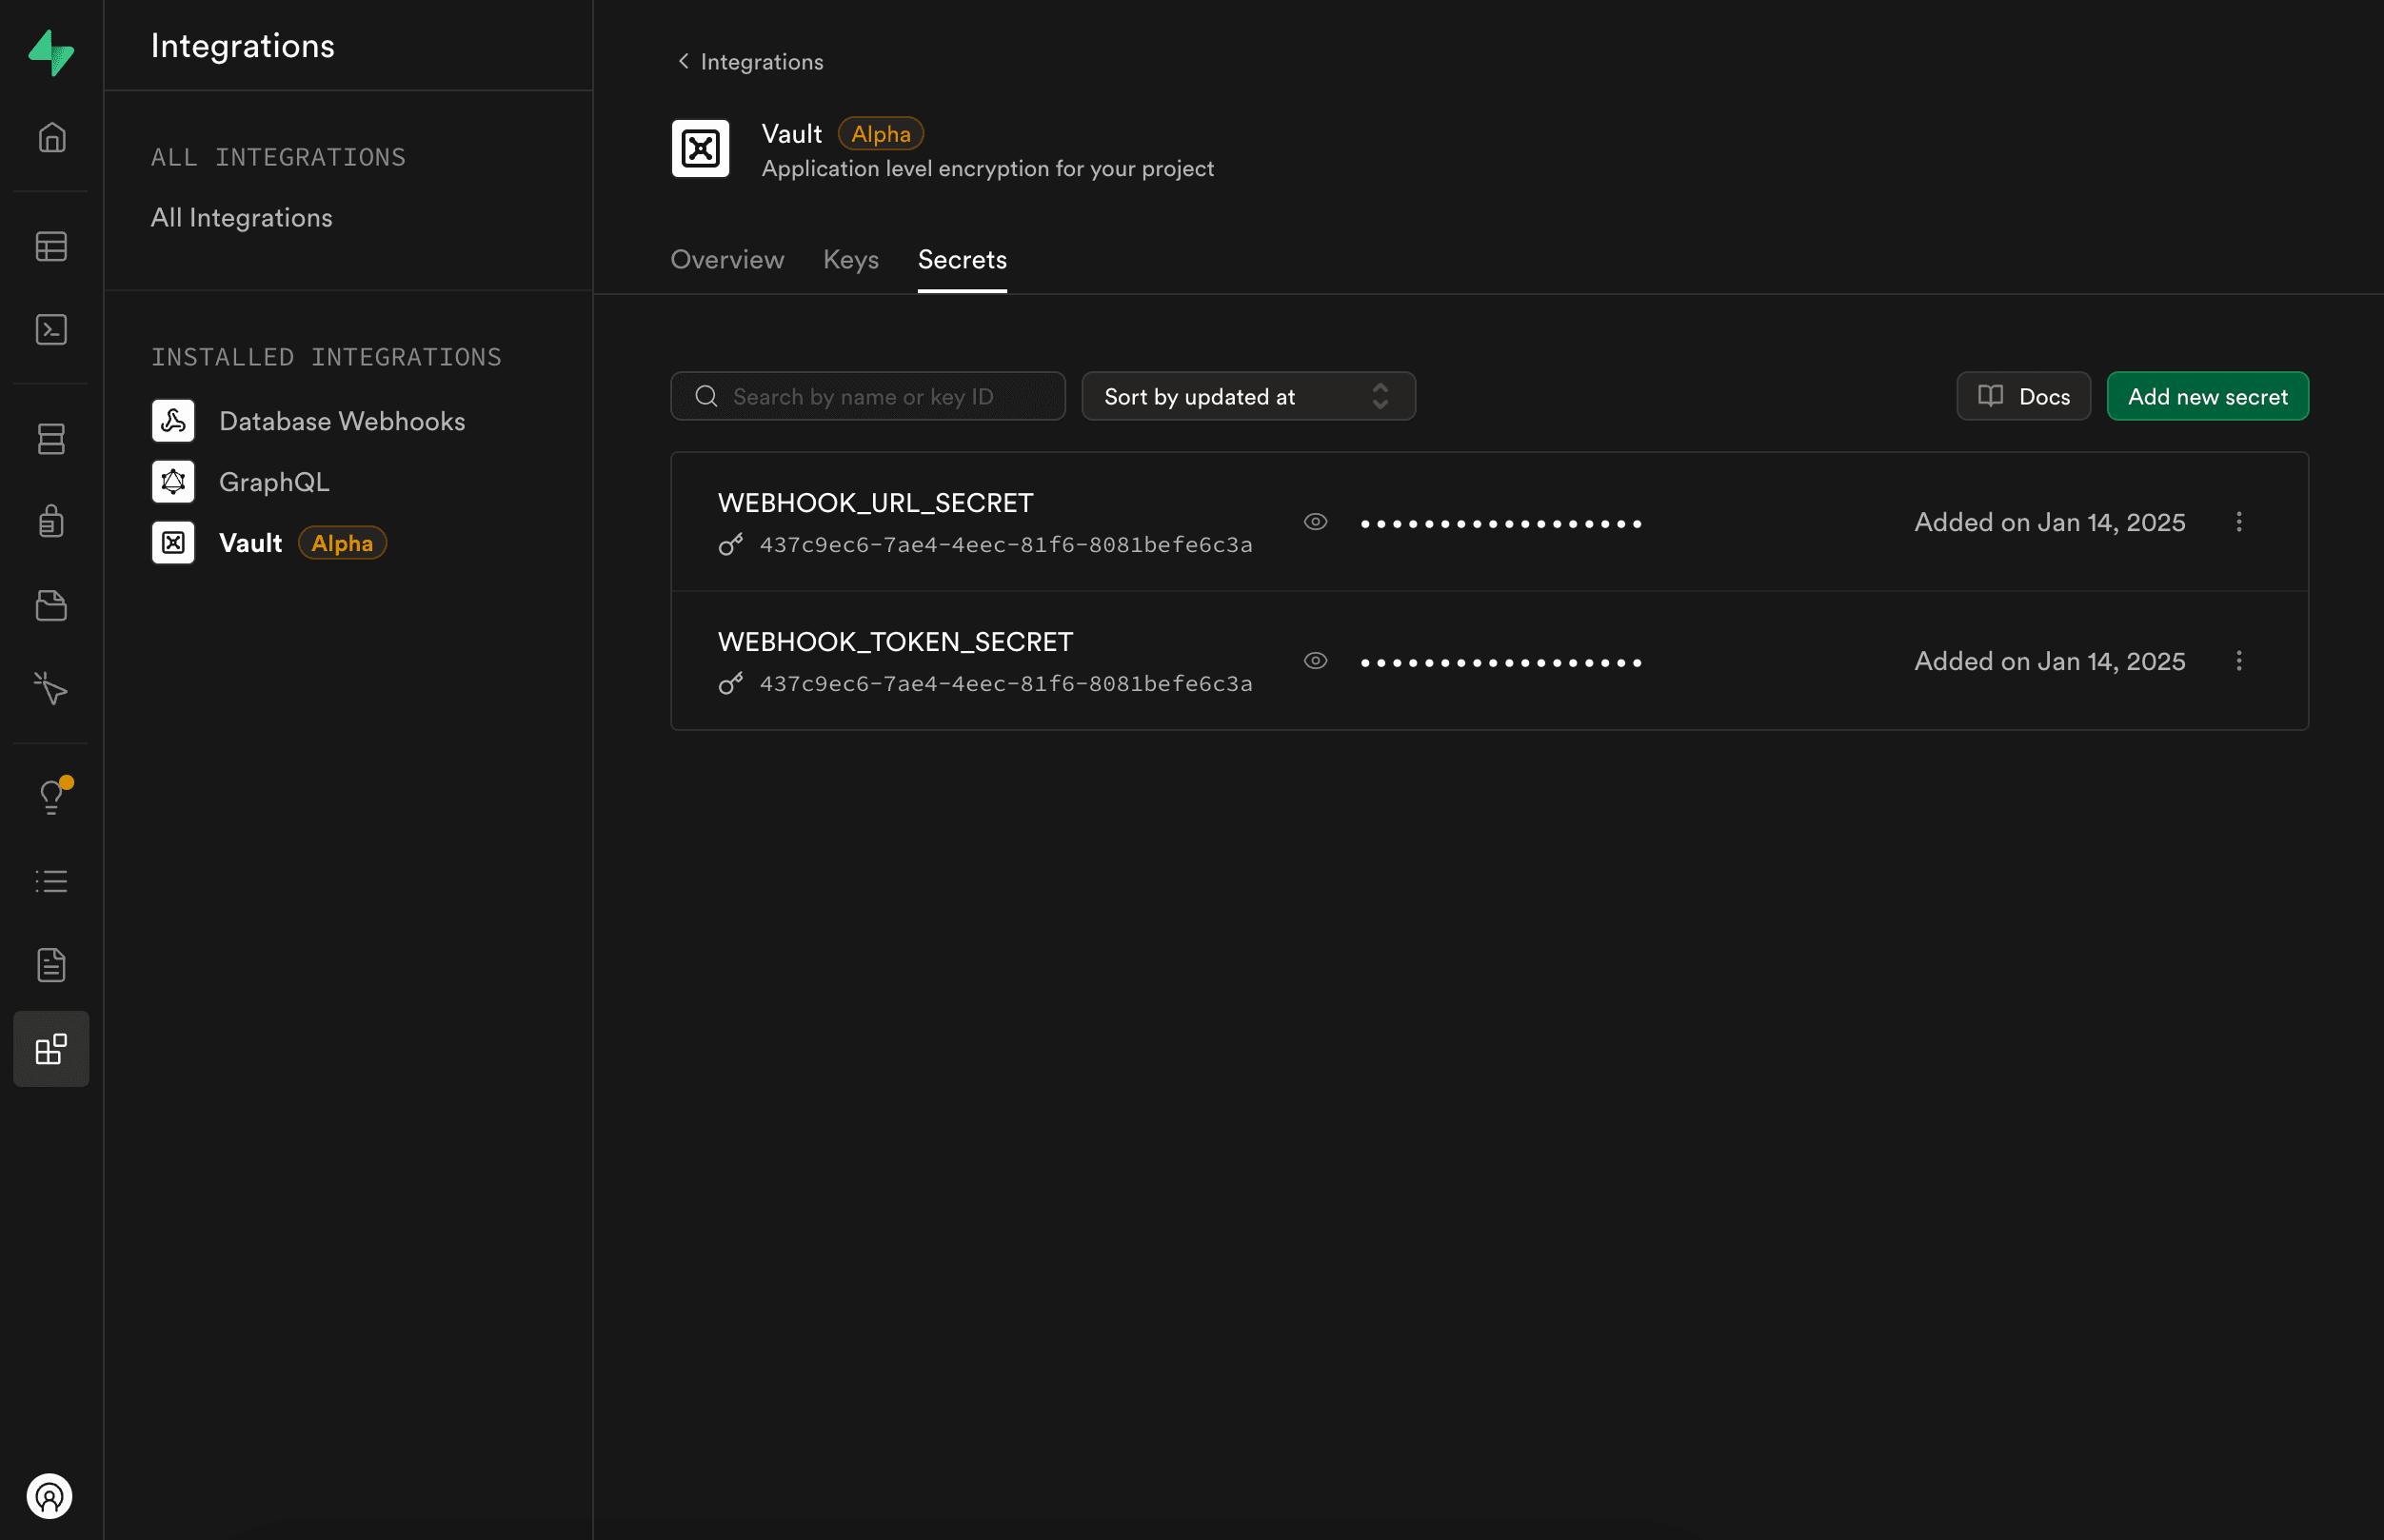Click the Vault icon in installed integrations
Image resolution: width=2384 pixels, height=1540 pixels.
(174, 542)
